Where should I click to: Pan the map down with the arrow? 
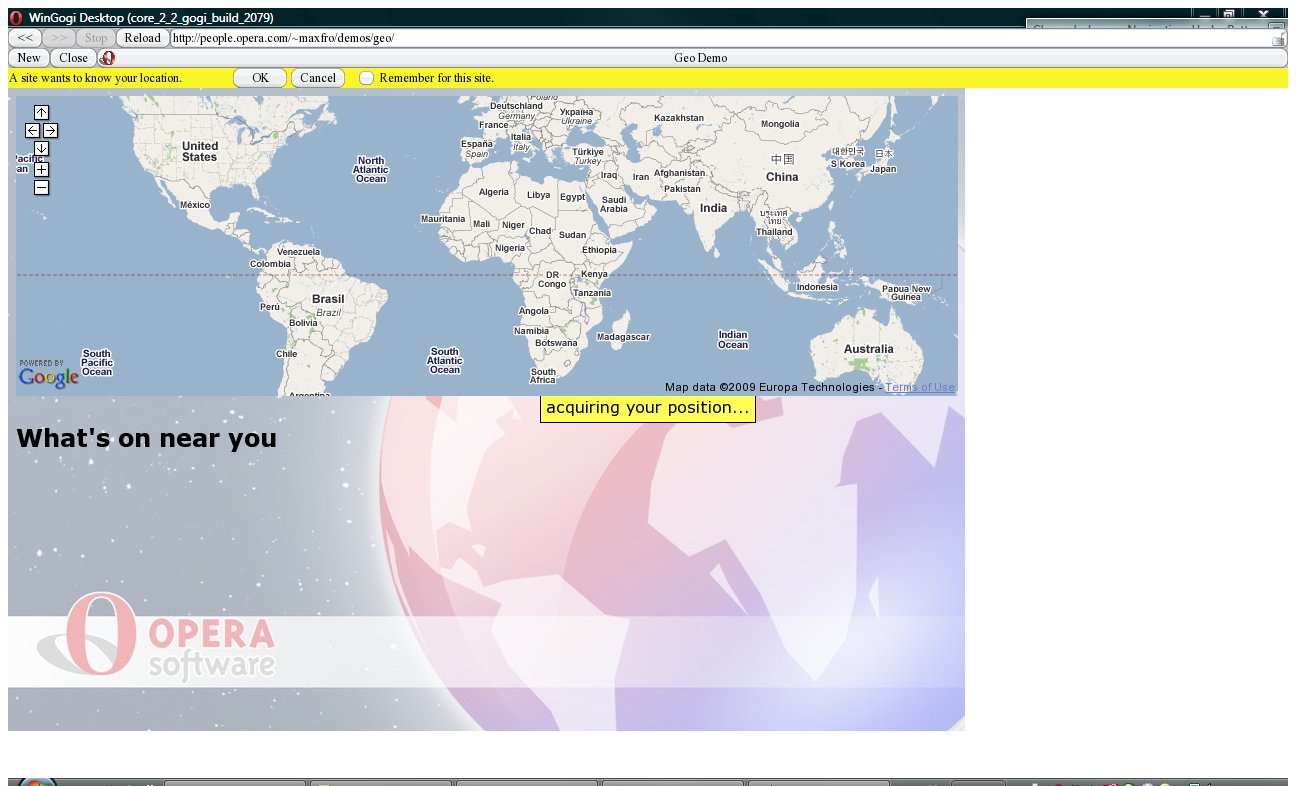click(x=41, y=148)
